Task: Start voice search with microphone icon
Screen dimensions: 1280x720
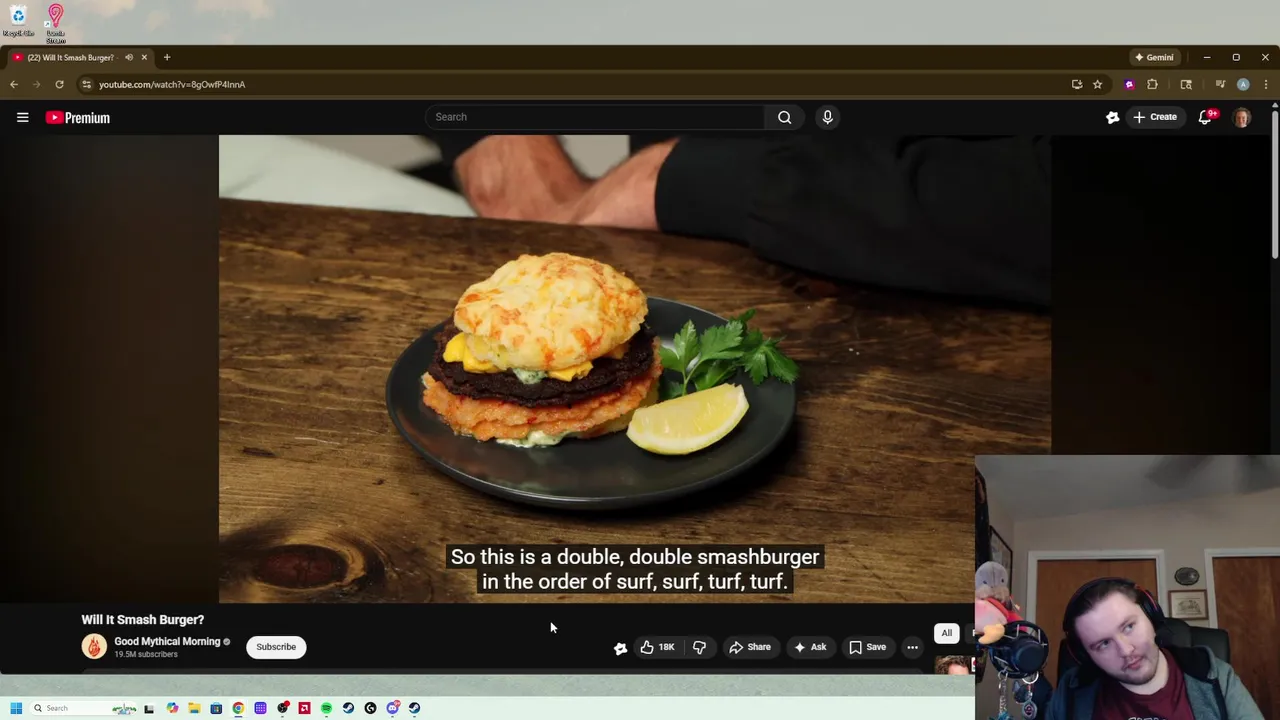Action: [x=827, y=117]
